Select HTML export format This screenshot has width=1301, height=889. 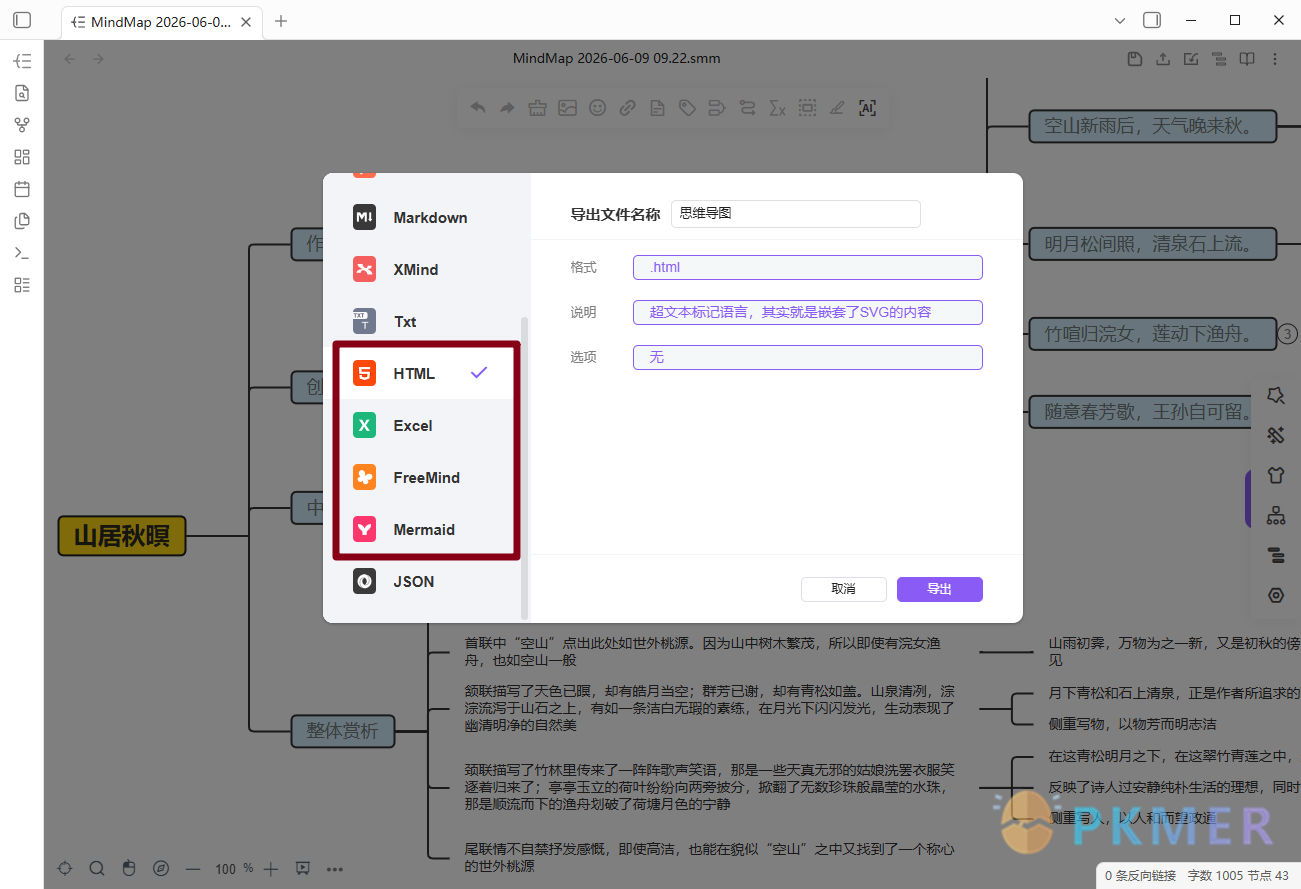point(426,373)
